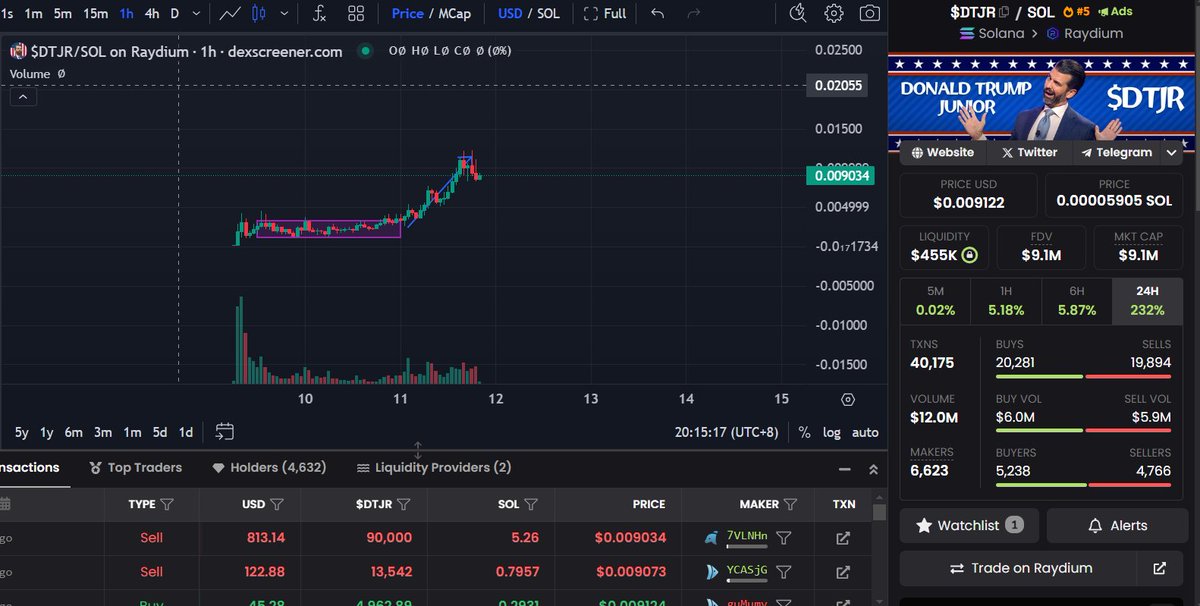The width and height of the screenshot is (1200, 606).
Task: Open the quick search magnifier icon
Action: (797, 13)
